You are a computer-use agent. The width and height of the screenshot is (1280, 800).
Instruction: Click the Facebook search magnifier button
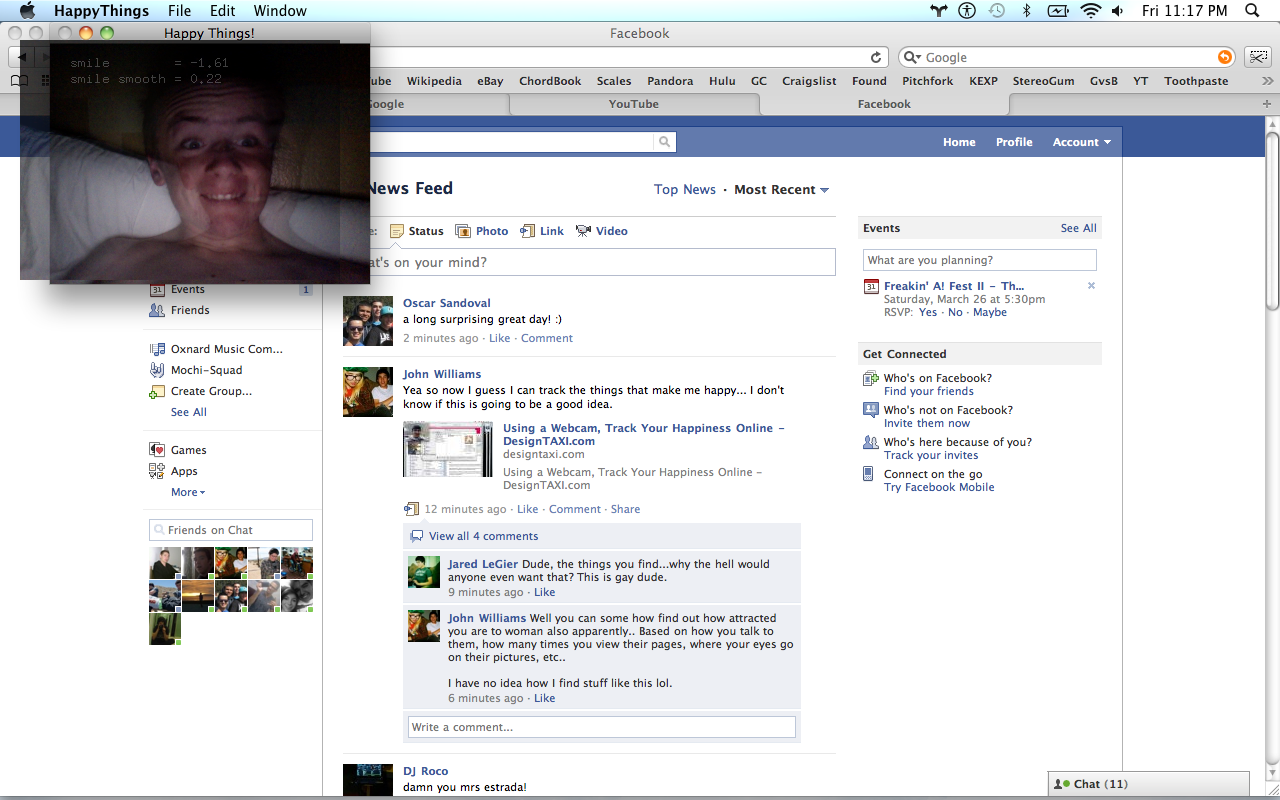pos(664,143)
